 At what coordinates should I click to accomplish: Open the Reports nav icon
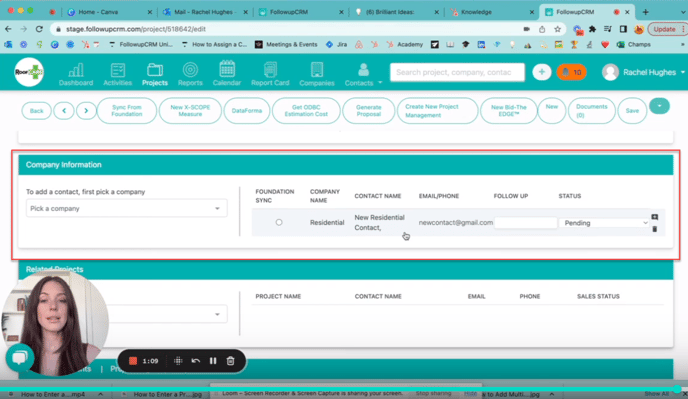tap(190, 74)
